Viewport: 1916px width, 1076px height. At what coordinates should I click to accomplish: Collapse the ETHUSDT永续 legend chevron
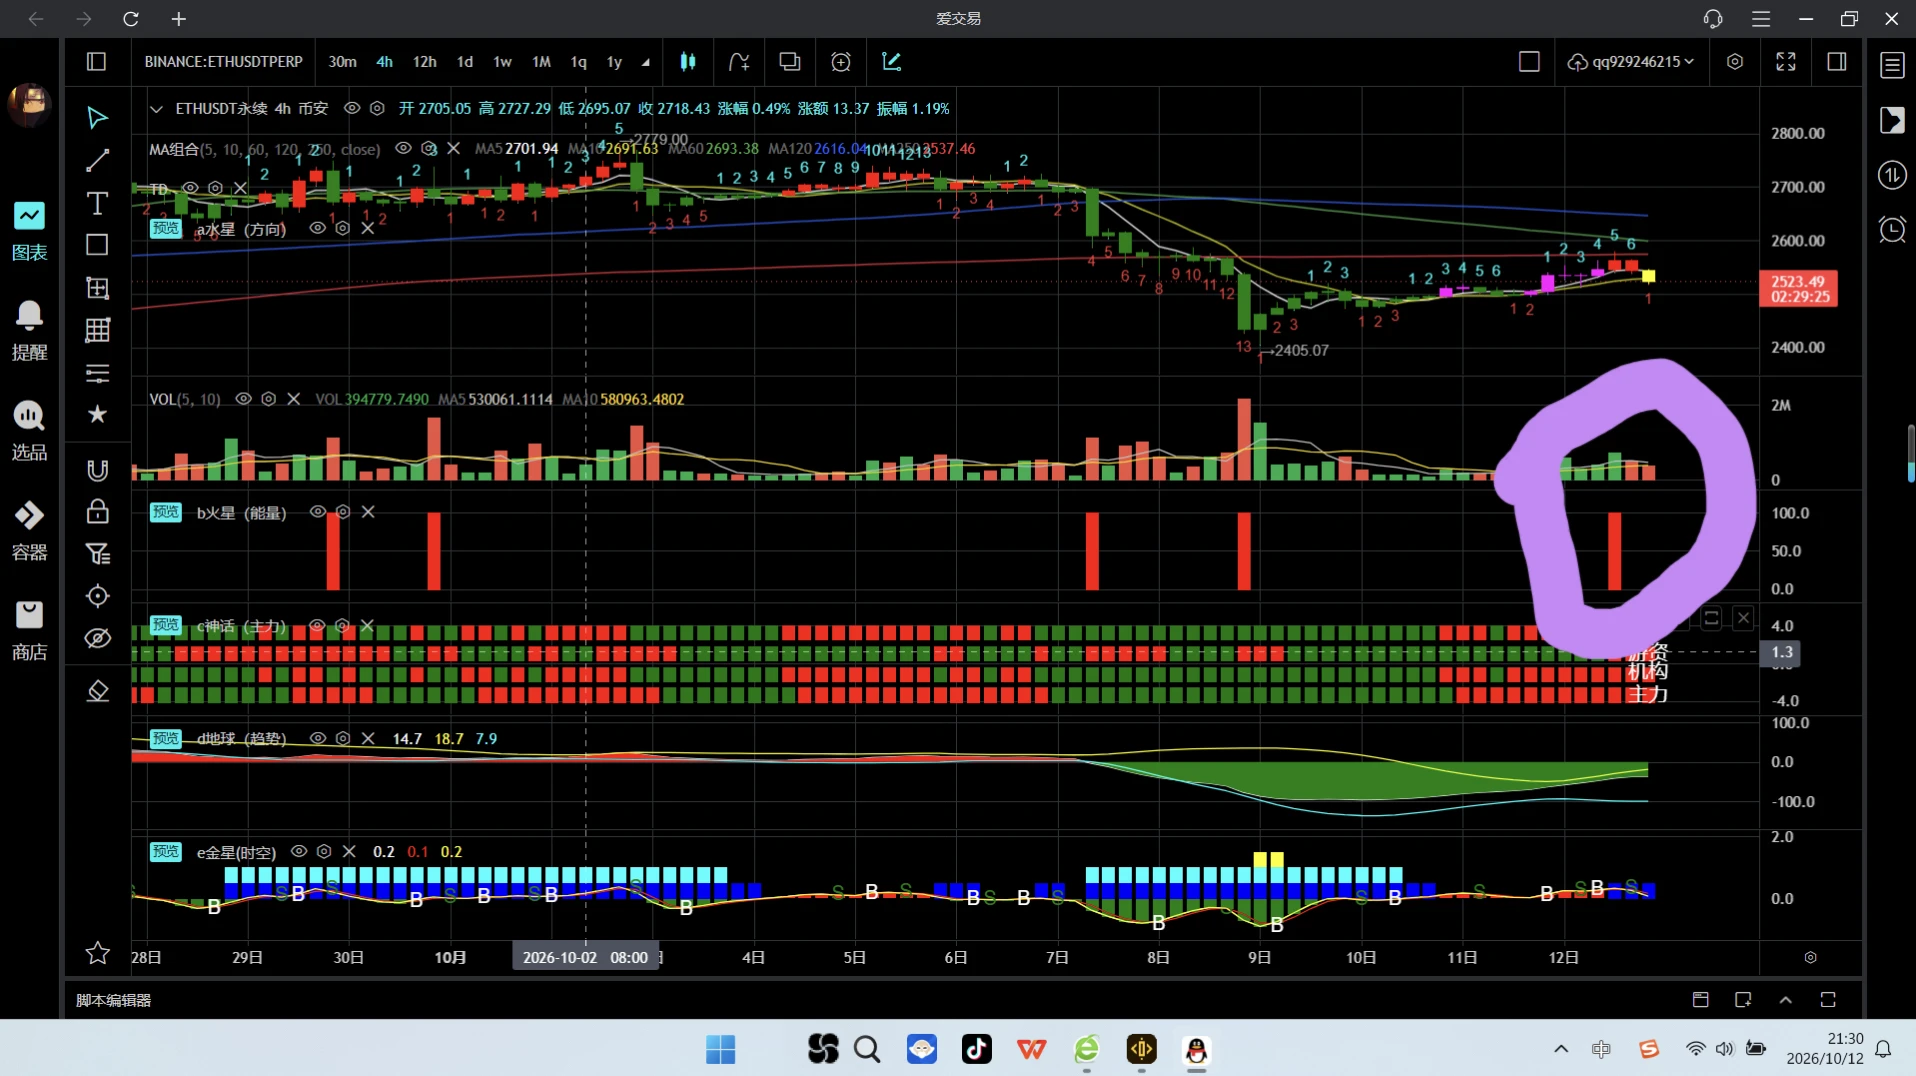click(156, 108)
